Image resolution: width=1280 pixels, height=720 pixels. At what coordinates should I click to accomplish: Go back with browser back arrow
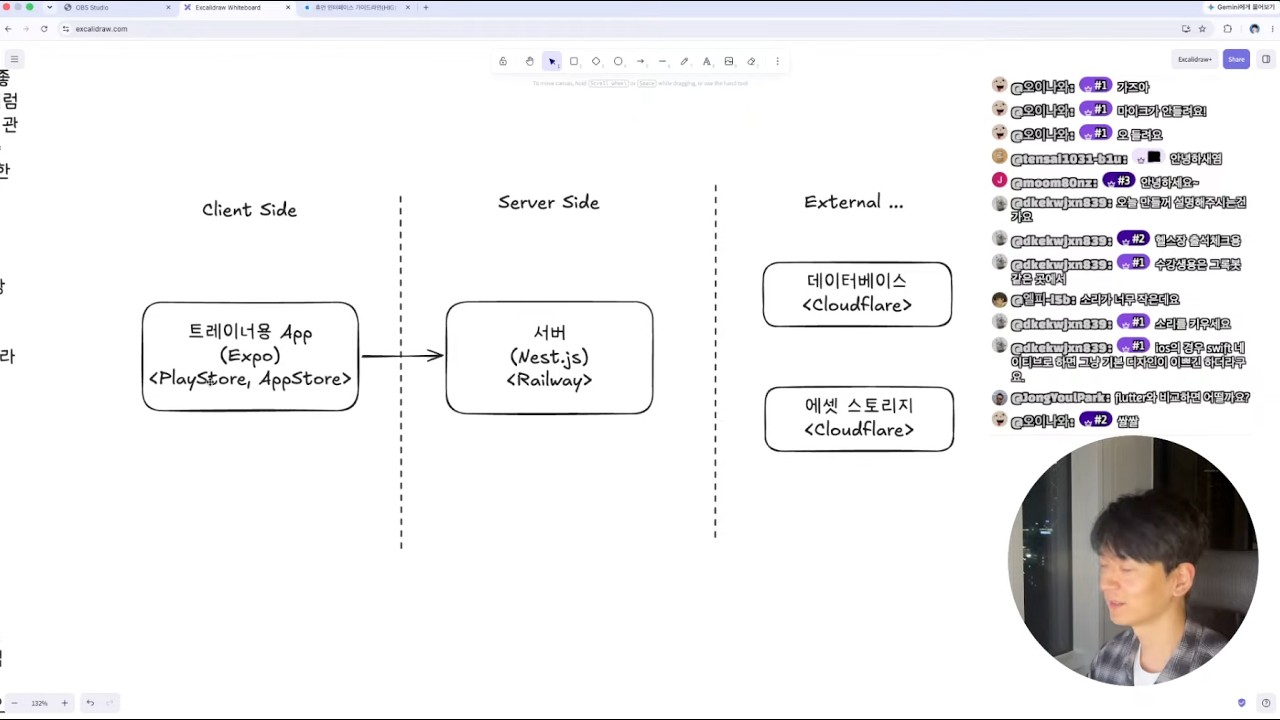(8, 29)
